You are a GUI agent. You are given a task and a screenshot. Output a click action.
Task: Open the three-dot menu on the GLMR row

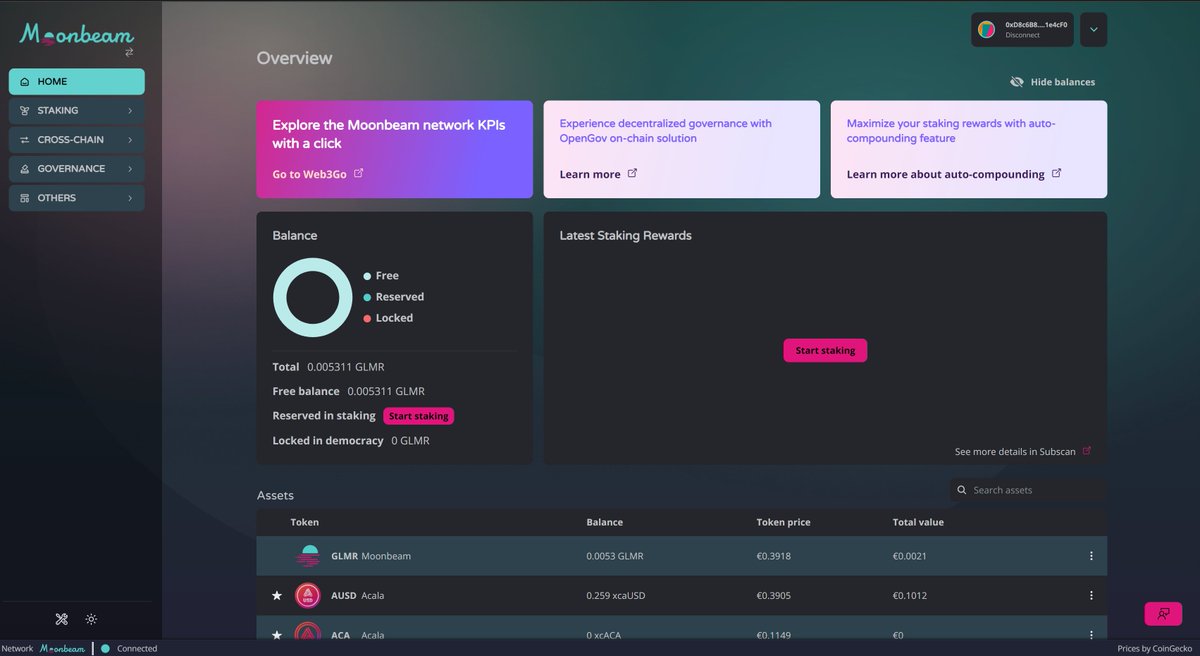(1091, 556)
